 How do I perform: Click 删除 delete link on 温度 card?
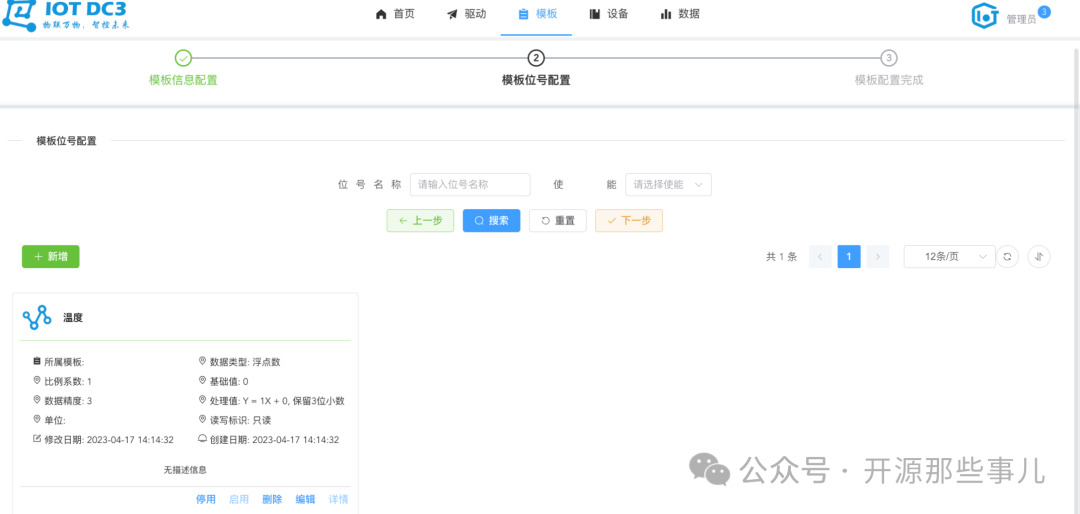pos(272,500)
